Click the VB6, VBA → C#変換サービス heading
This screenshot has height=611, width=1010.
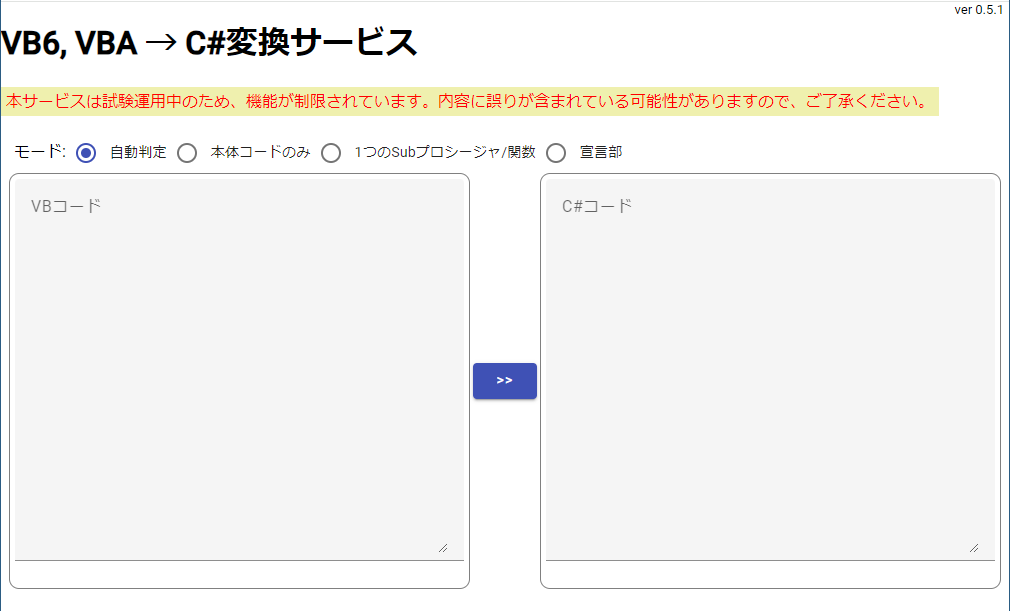[x=209, y=42]
